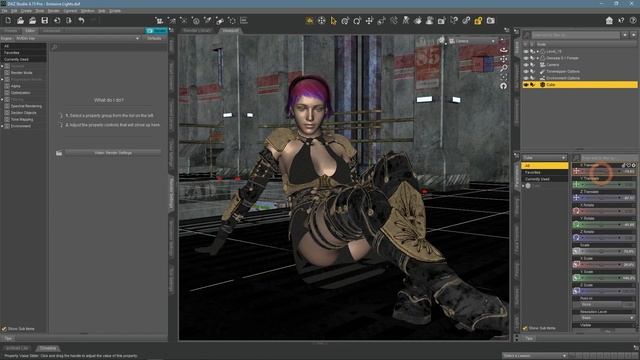Click the What's This help cursor icon
The image size is (640, 360).
click(621, 20)
